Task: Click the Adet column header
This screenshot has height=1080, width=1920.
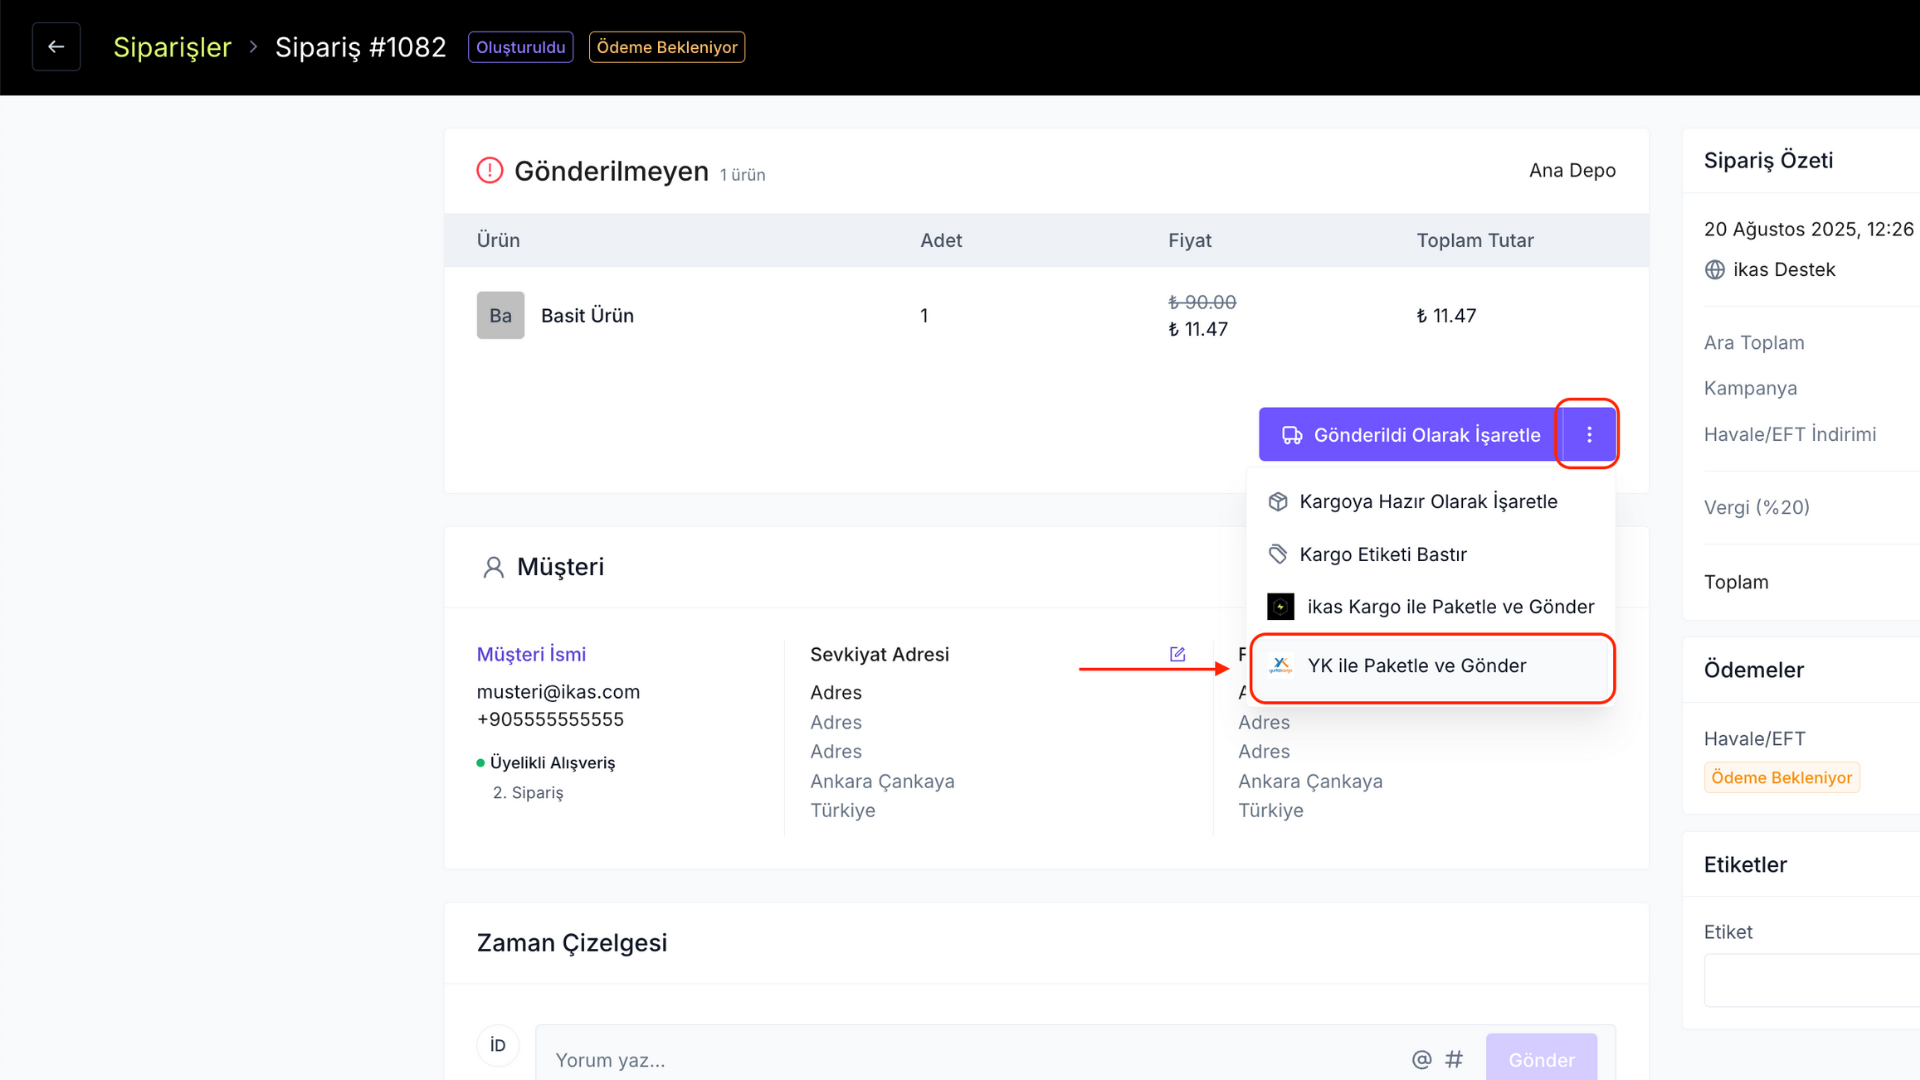Action: pos(941,240)
